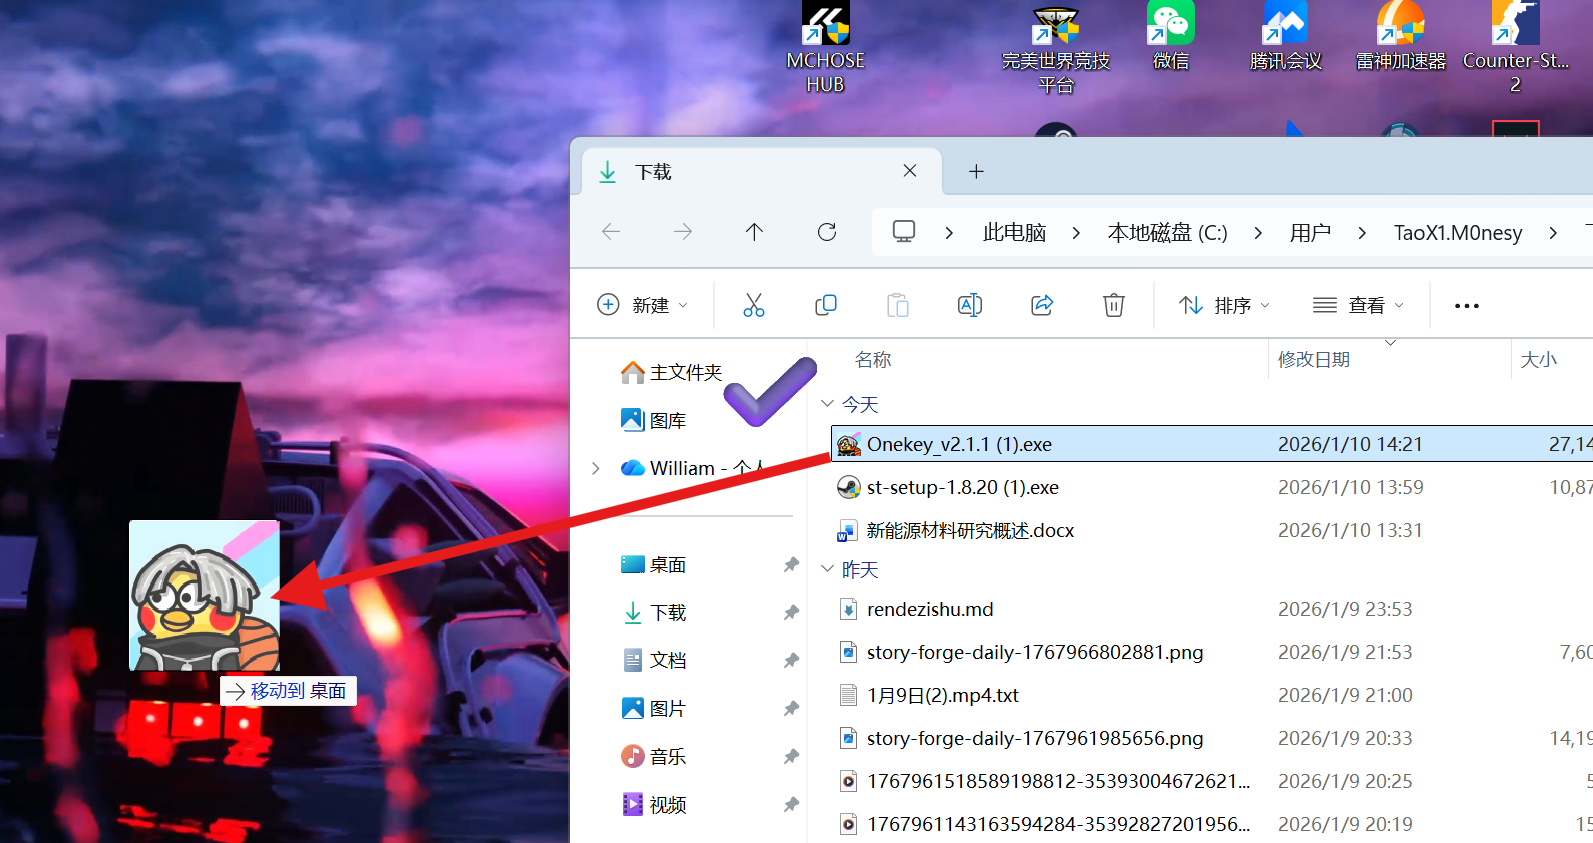This screenshot has height=843, width=1593.
Task: Select st-setup-1.8.20 (1).exe file
Action: [962, 487]
